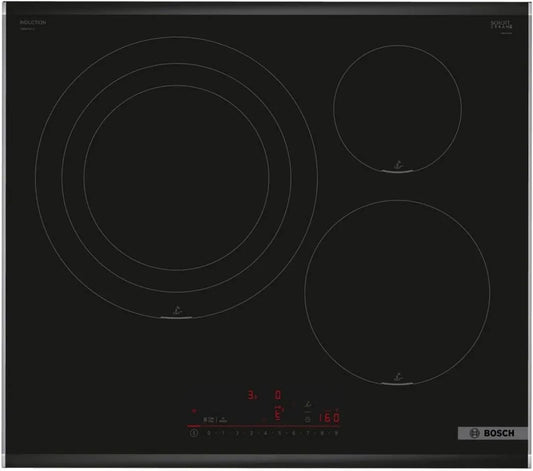Set heat to level 6
The image size is (533, 471).
294,433
